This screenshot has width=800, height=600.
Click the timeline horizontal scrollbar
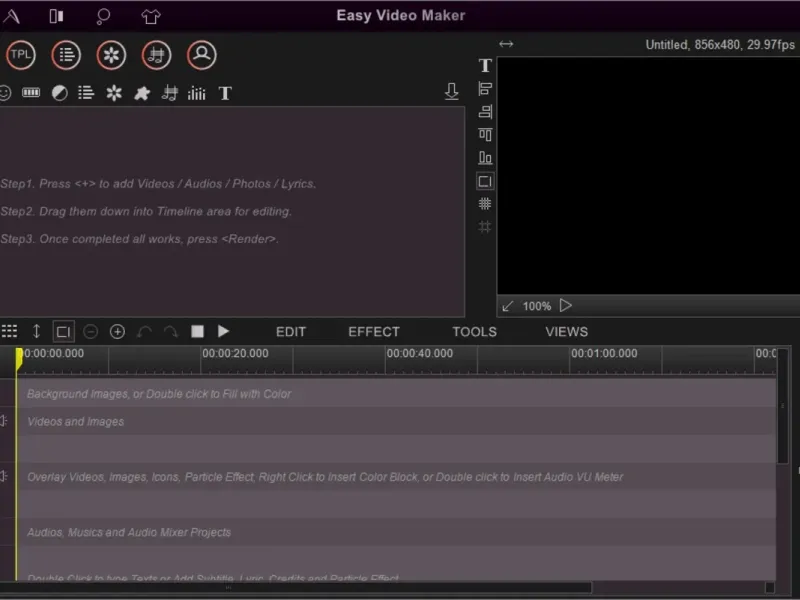[x=296, y=588]
